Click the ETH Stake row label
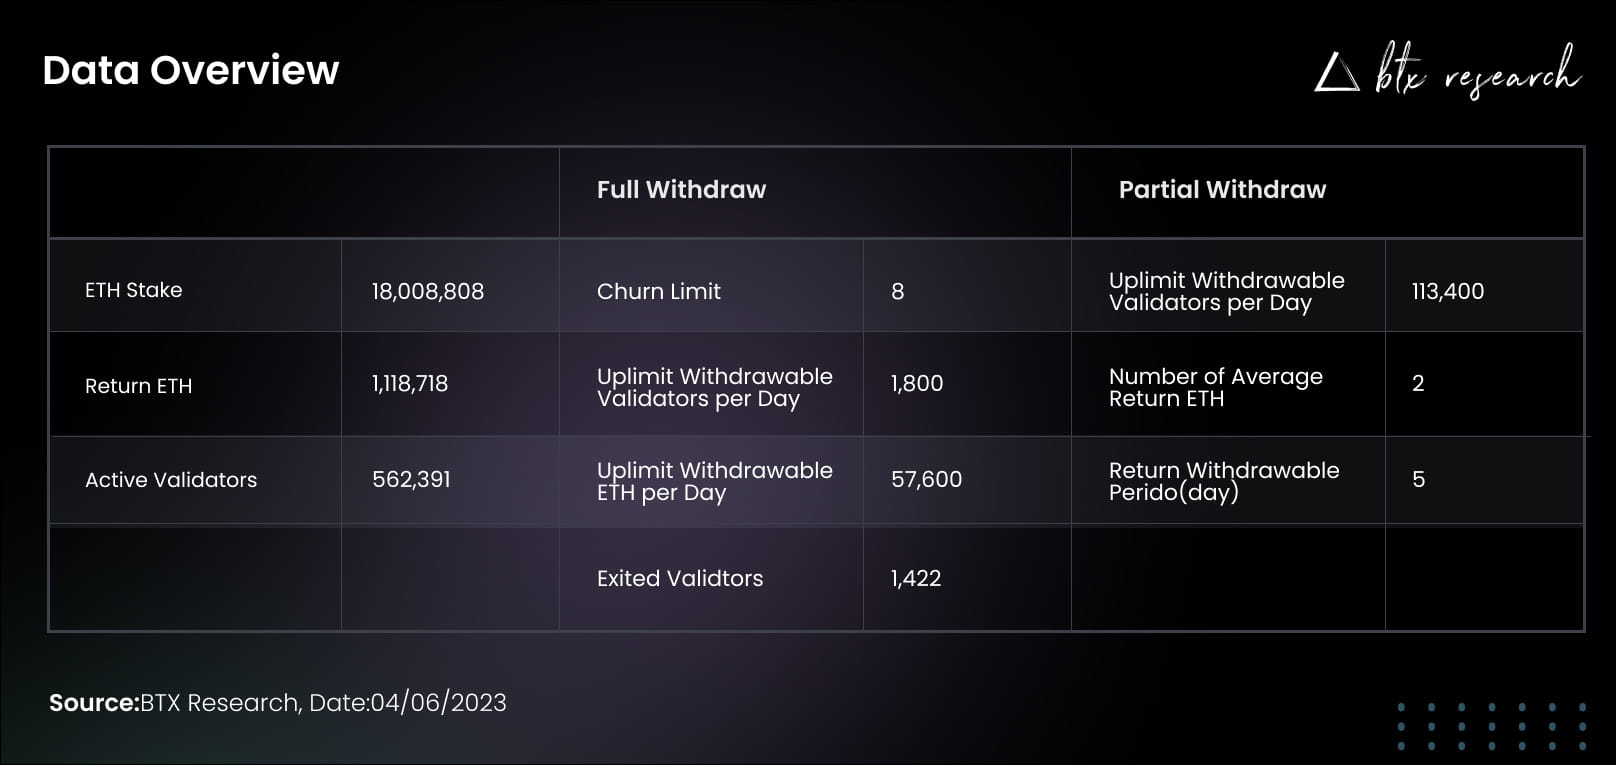1616x765 pixels. click(134, 290)
